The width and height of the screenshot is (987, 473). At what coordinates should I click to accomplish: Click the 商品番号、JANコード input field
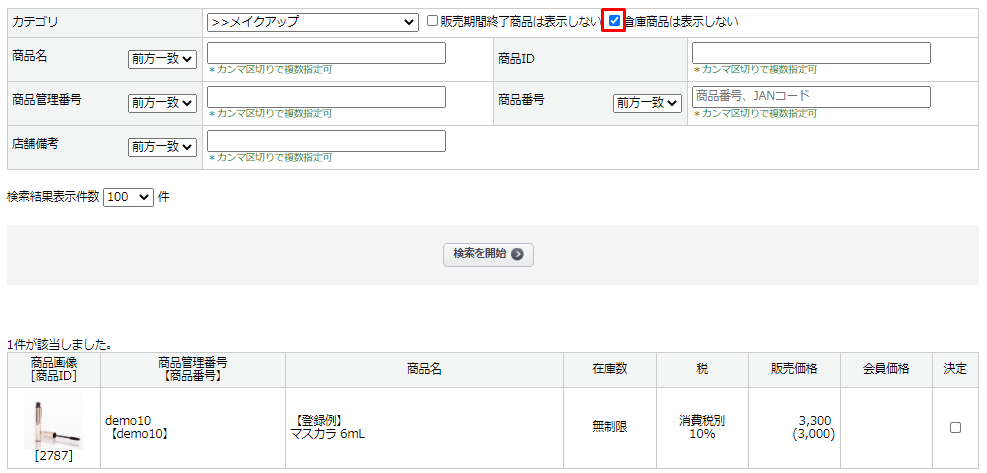(x=811, y=97)
